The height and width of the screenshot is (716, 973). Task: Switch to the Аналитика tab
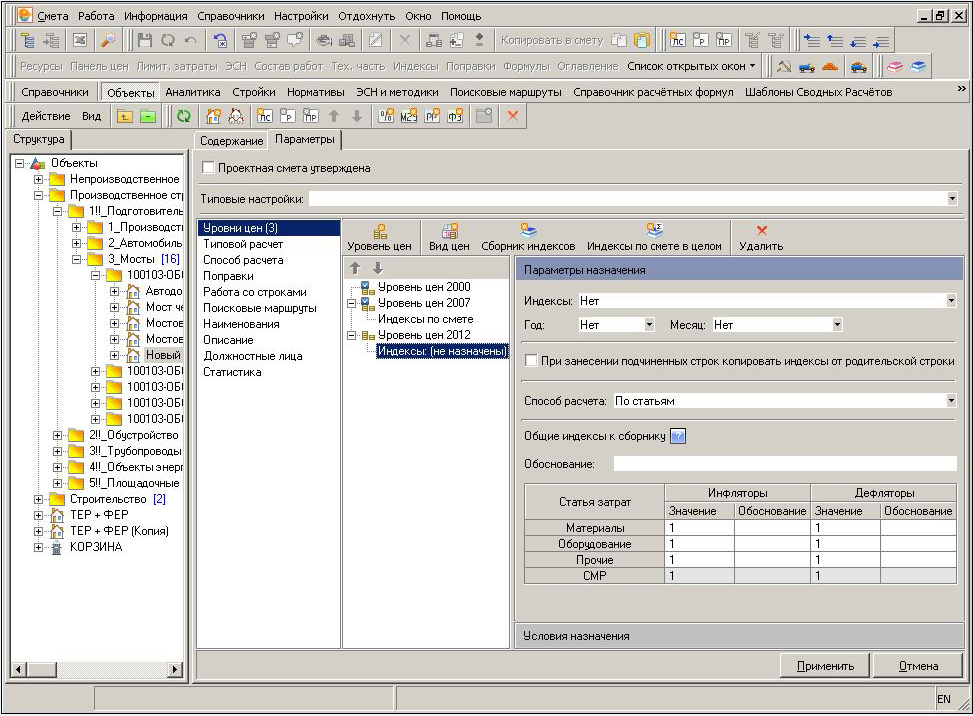193,92
